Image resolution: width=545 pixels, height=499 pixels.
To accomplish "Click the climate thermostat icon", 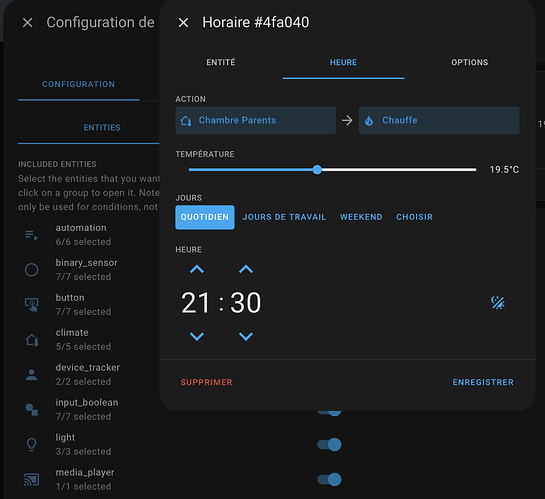I will [x=32, y=340].
